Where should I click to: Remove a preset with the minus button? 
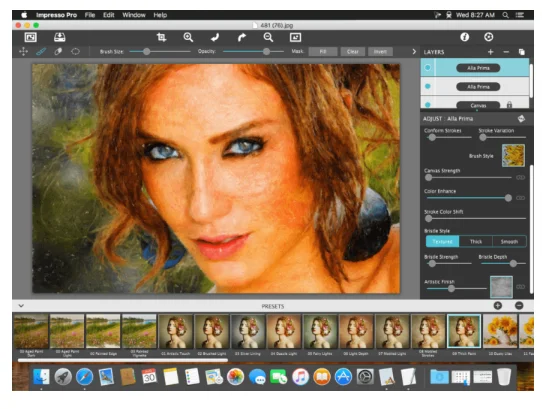[519, 306]
